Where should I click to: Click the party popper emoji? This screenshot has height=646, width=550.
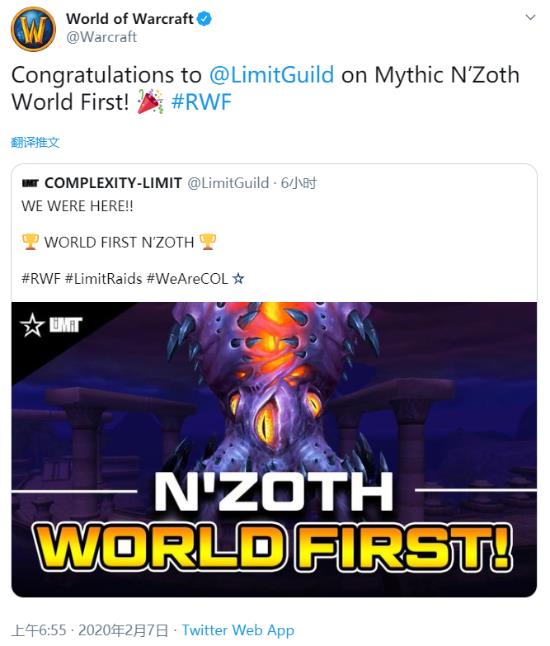[150, 101]
